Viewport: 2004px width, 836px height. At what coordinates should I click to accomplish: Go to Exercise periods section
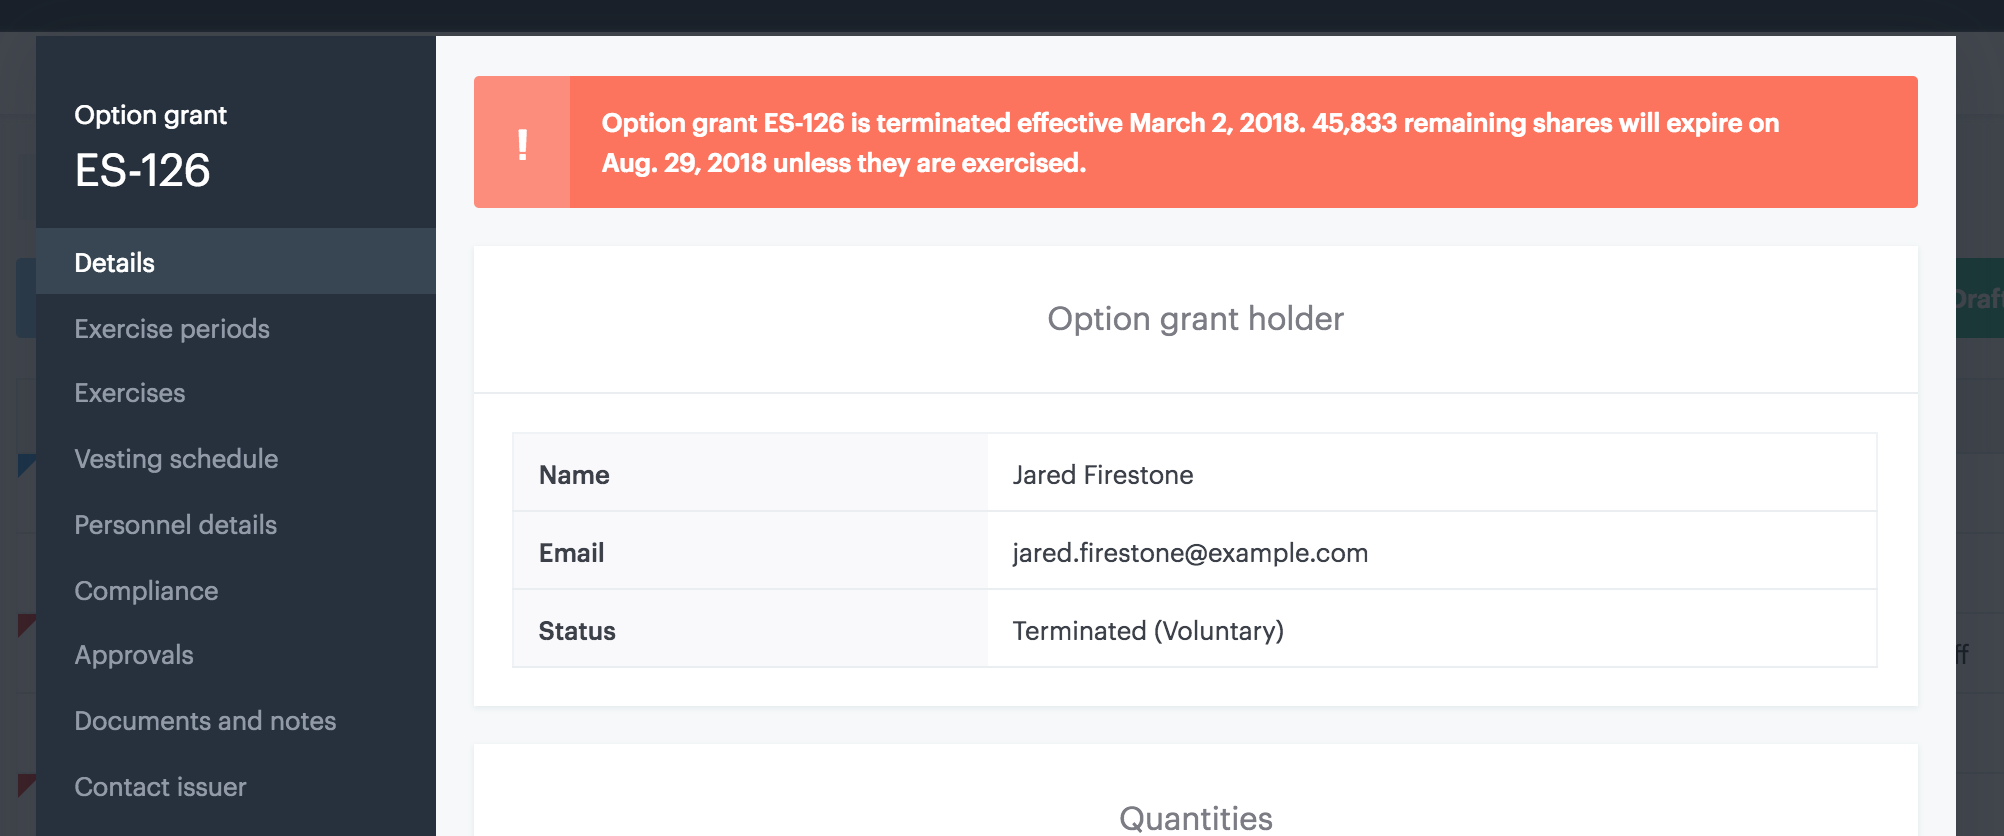pos(172,329)
